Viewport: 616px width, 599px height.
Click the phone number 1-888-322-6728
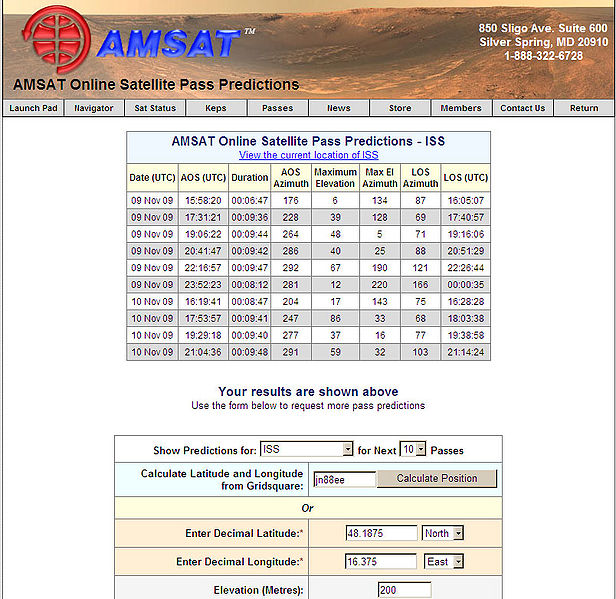(x=544, y=56)
